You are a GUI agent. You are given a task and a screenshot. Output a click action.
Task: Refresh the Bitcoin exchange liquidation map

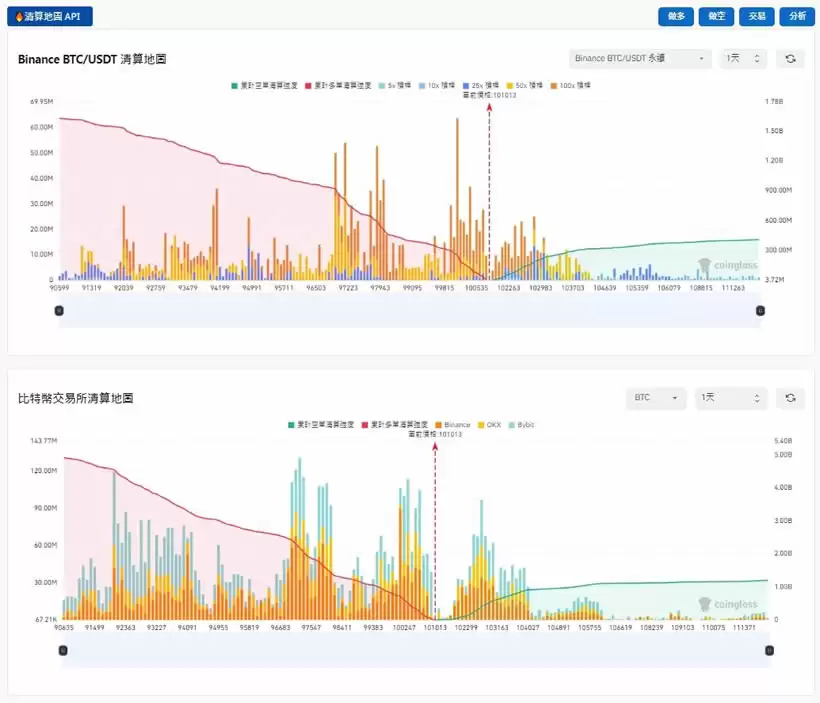coord(790,398)
